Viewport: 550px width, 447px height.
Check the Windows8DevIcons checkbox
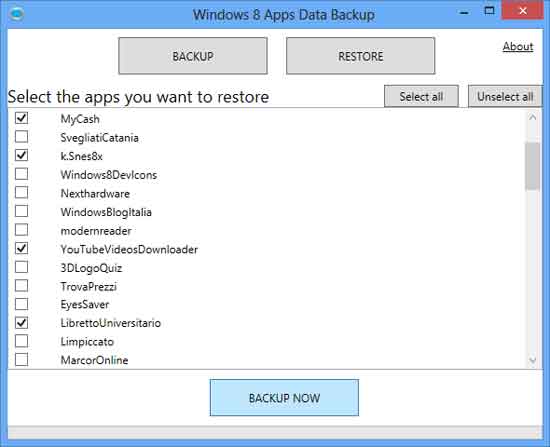(21, 174)
